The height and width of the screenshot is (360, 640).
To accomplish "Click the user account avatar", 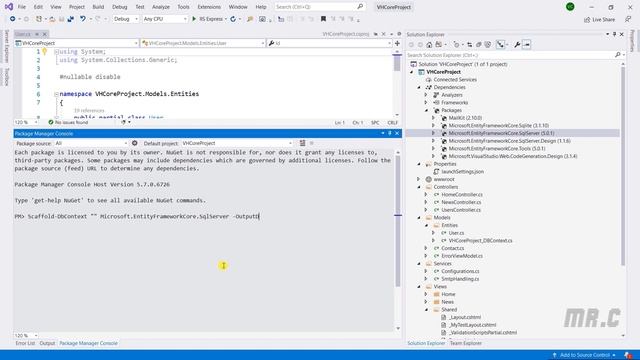I will [570, 7].
